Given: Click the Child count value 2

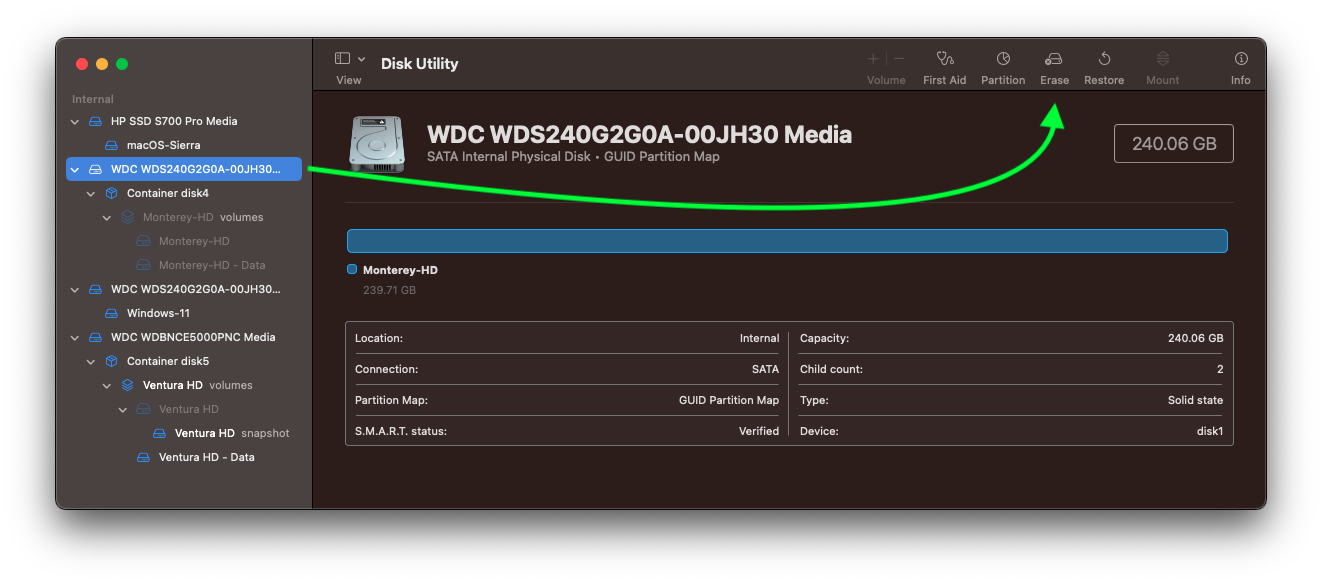Looking at the screenshot, I should point(1220,369).
